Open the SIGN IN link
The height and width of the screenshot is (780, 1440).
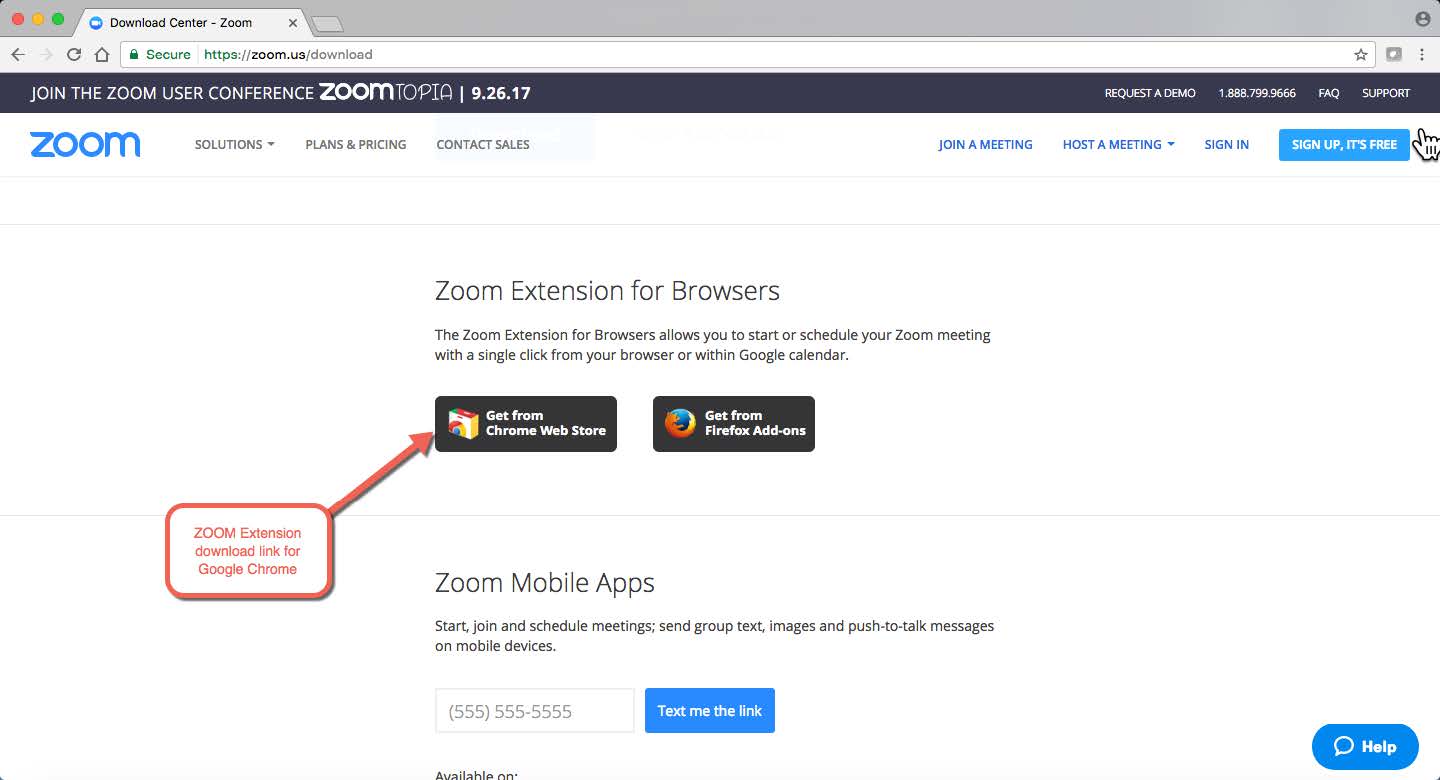(1226, 144)
